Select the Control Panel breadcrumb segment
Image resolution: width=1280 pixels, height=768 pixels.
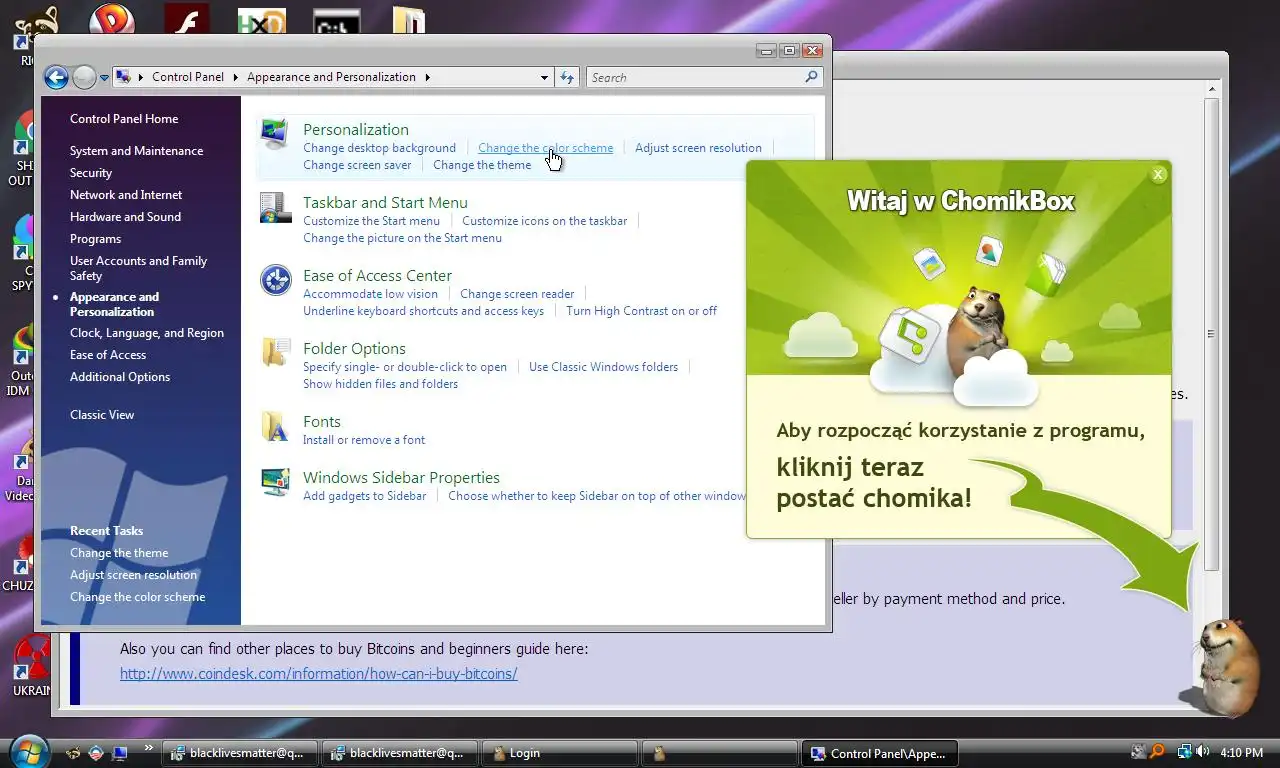188,77
